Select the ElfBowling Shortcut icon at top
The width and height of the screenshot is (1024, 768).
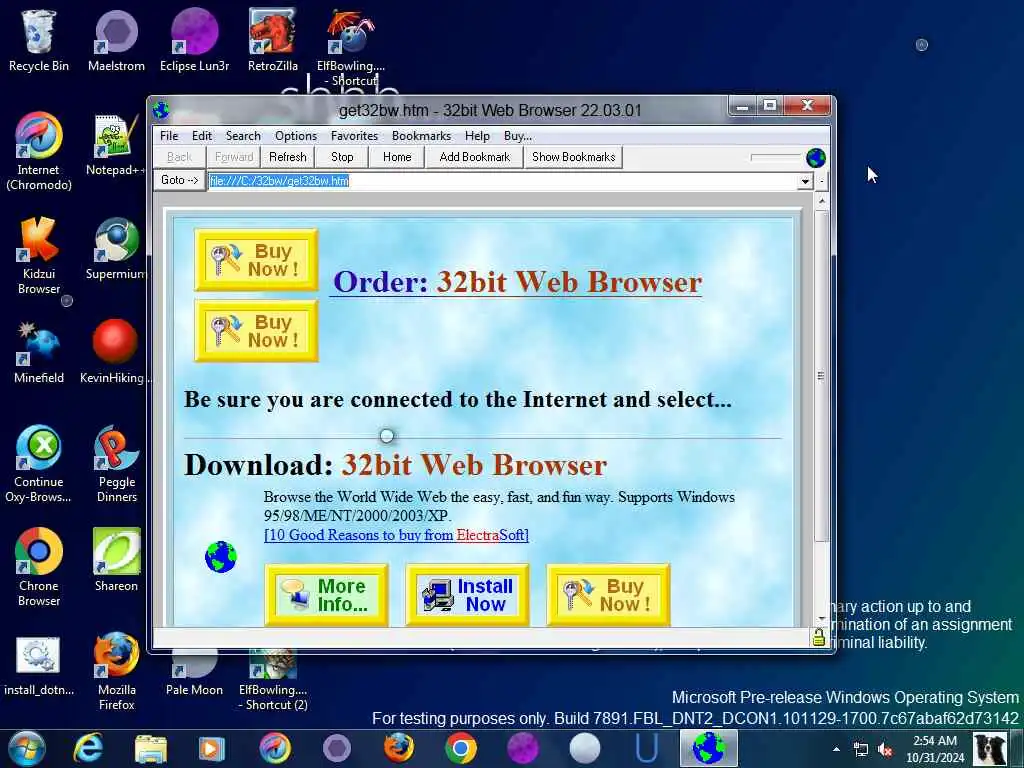351,46
